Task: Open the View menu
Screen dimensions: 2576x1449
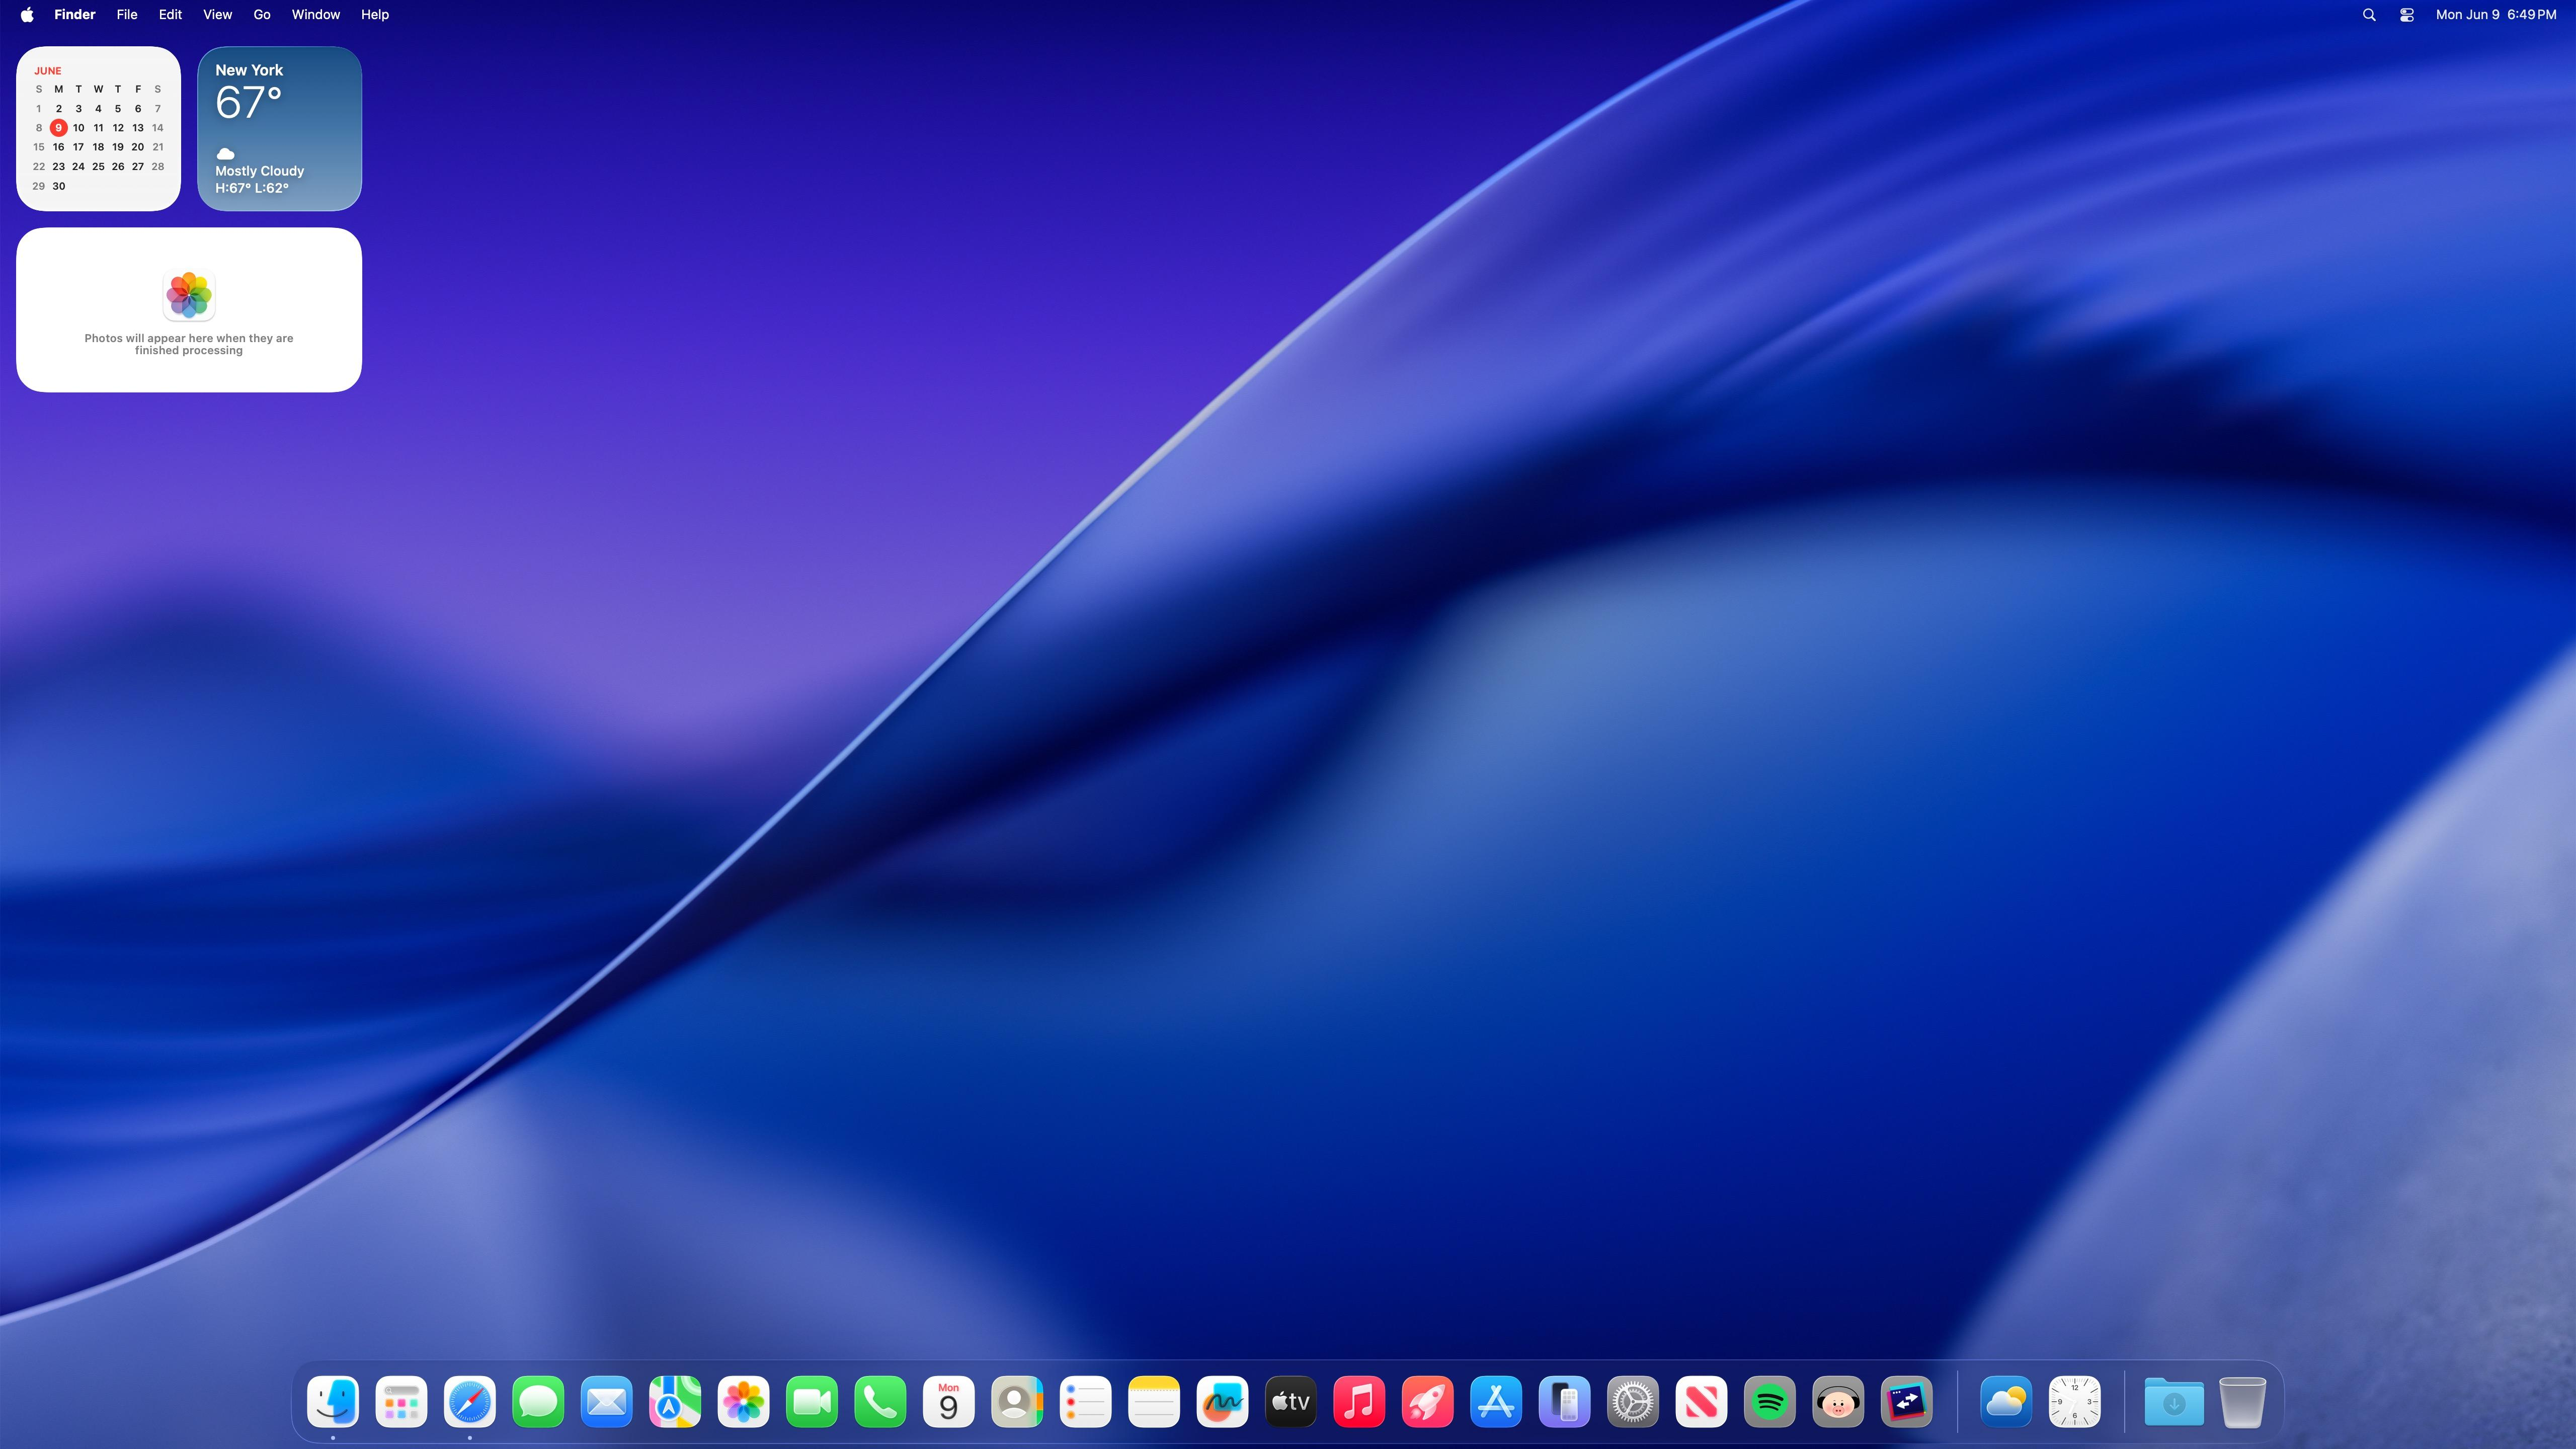Action: [x=217, y=15]
